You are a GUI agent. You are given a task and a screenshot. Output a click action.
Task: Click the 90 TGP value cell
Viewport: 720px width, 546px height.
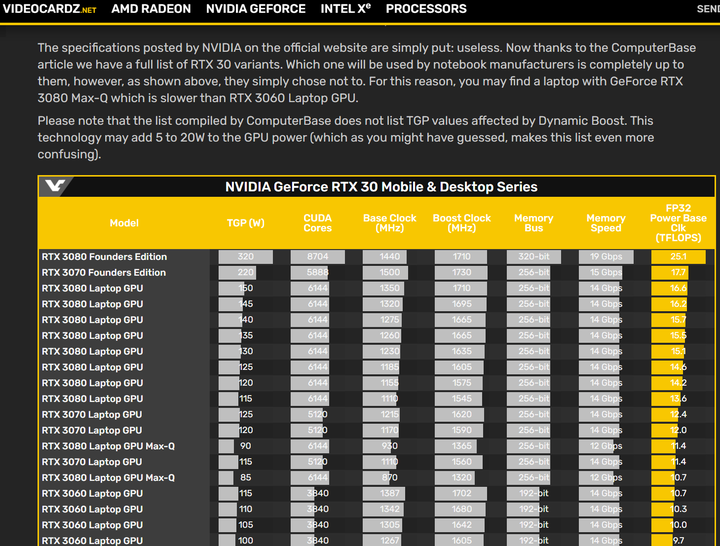click(246, 446)
